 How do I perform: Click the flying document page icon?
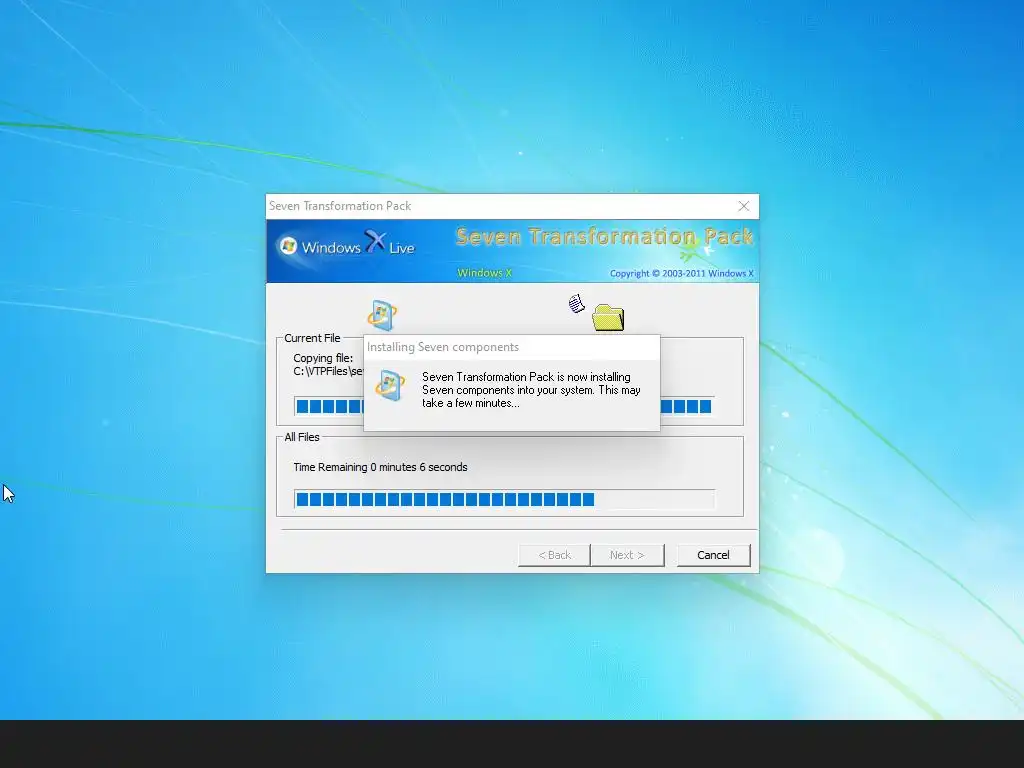[x=576, y=304]
